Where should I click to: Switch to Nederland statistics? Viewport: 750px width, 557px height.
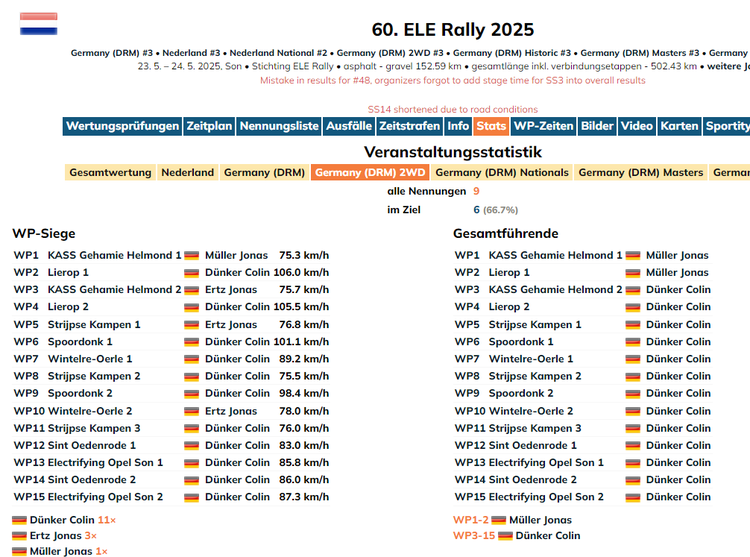tap(188, 173)
